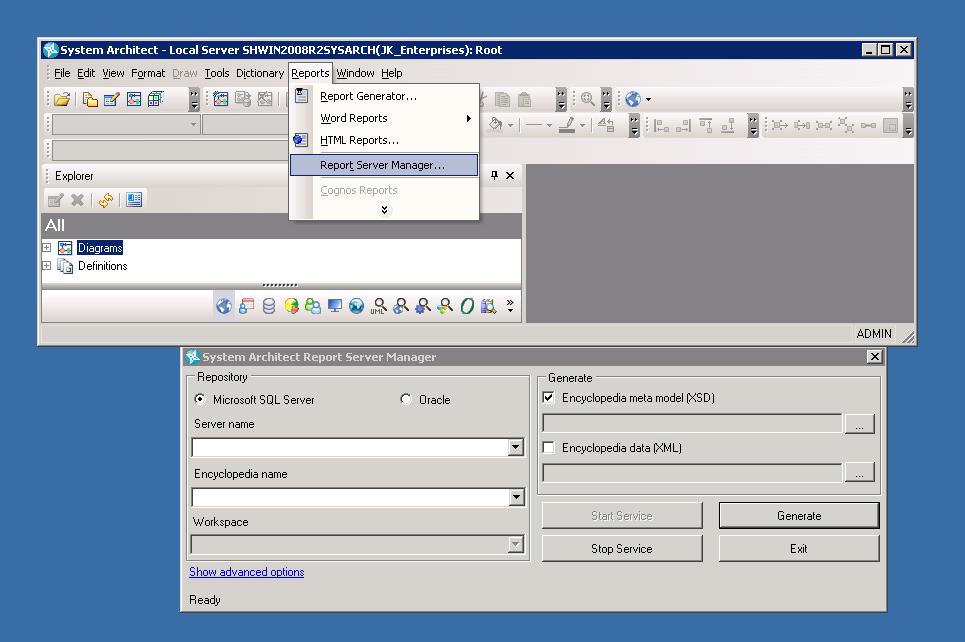This screenshot has height=642, width=965.
Task: Select the database cylinder icon in Explorer strip
Action: [269, 306]
